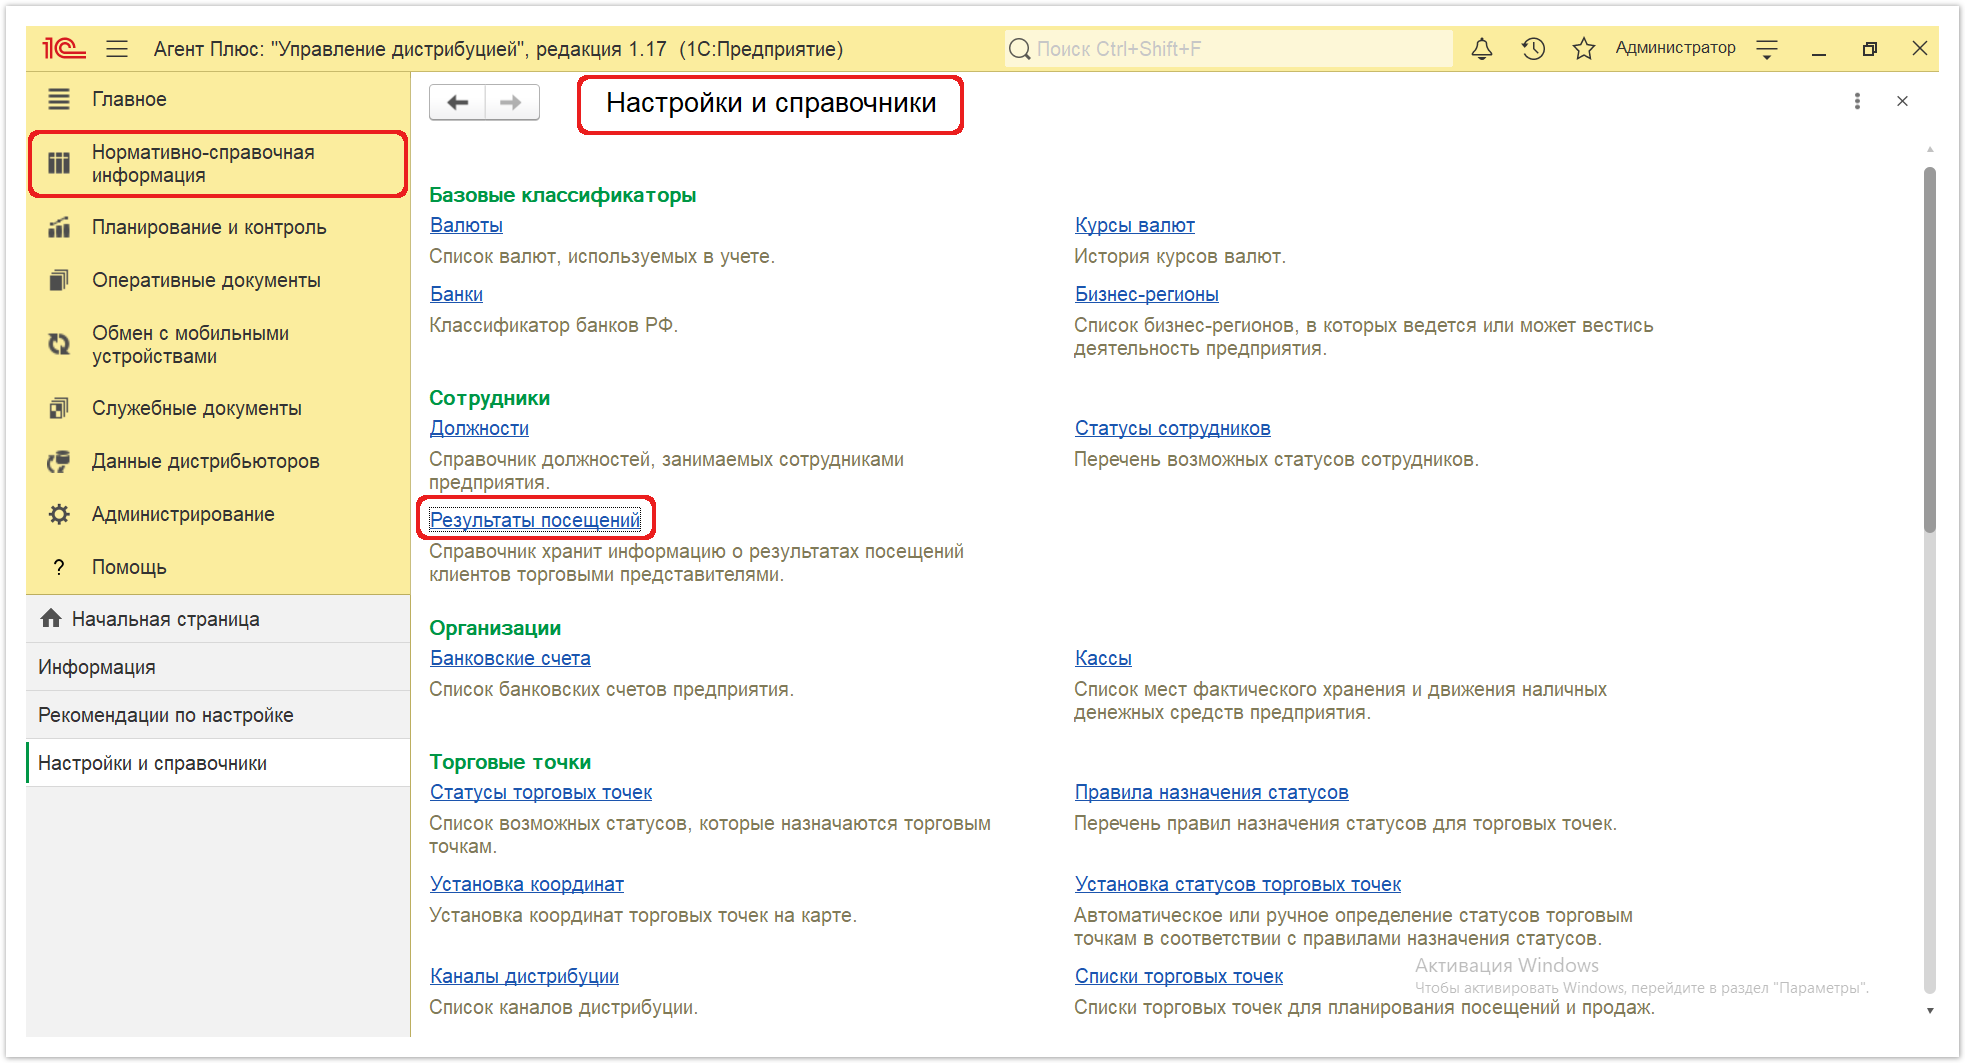
Task: Open Установка статусов торговых точек link
Action: [1238, 884]
